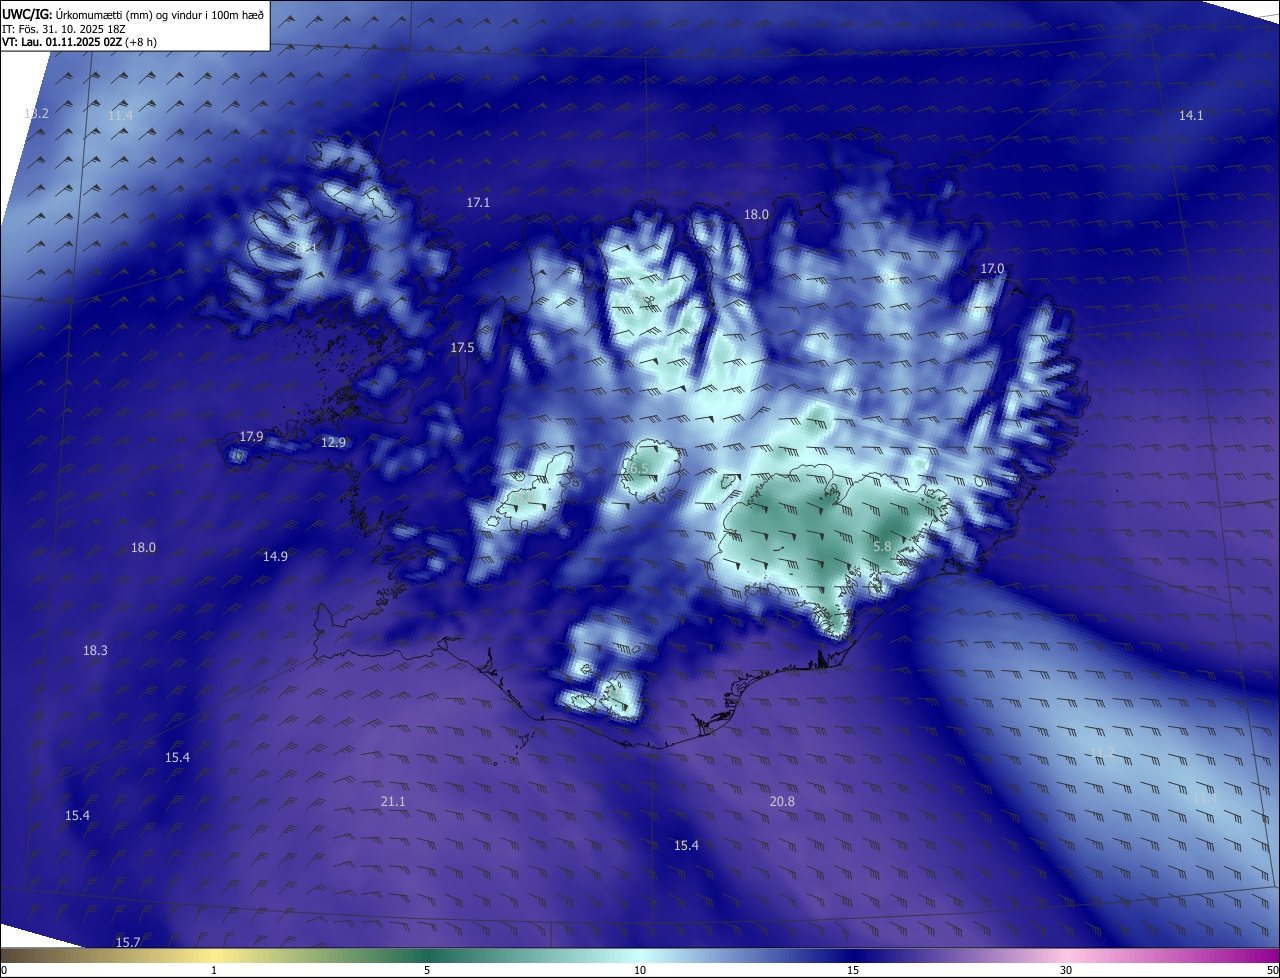Click the color scale tick labeled 15
Viewport: 1280px width, 978px height.
[x=853, y=970]
